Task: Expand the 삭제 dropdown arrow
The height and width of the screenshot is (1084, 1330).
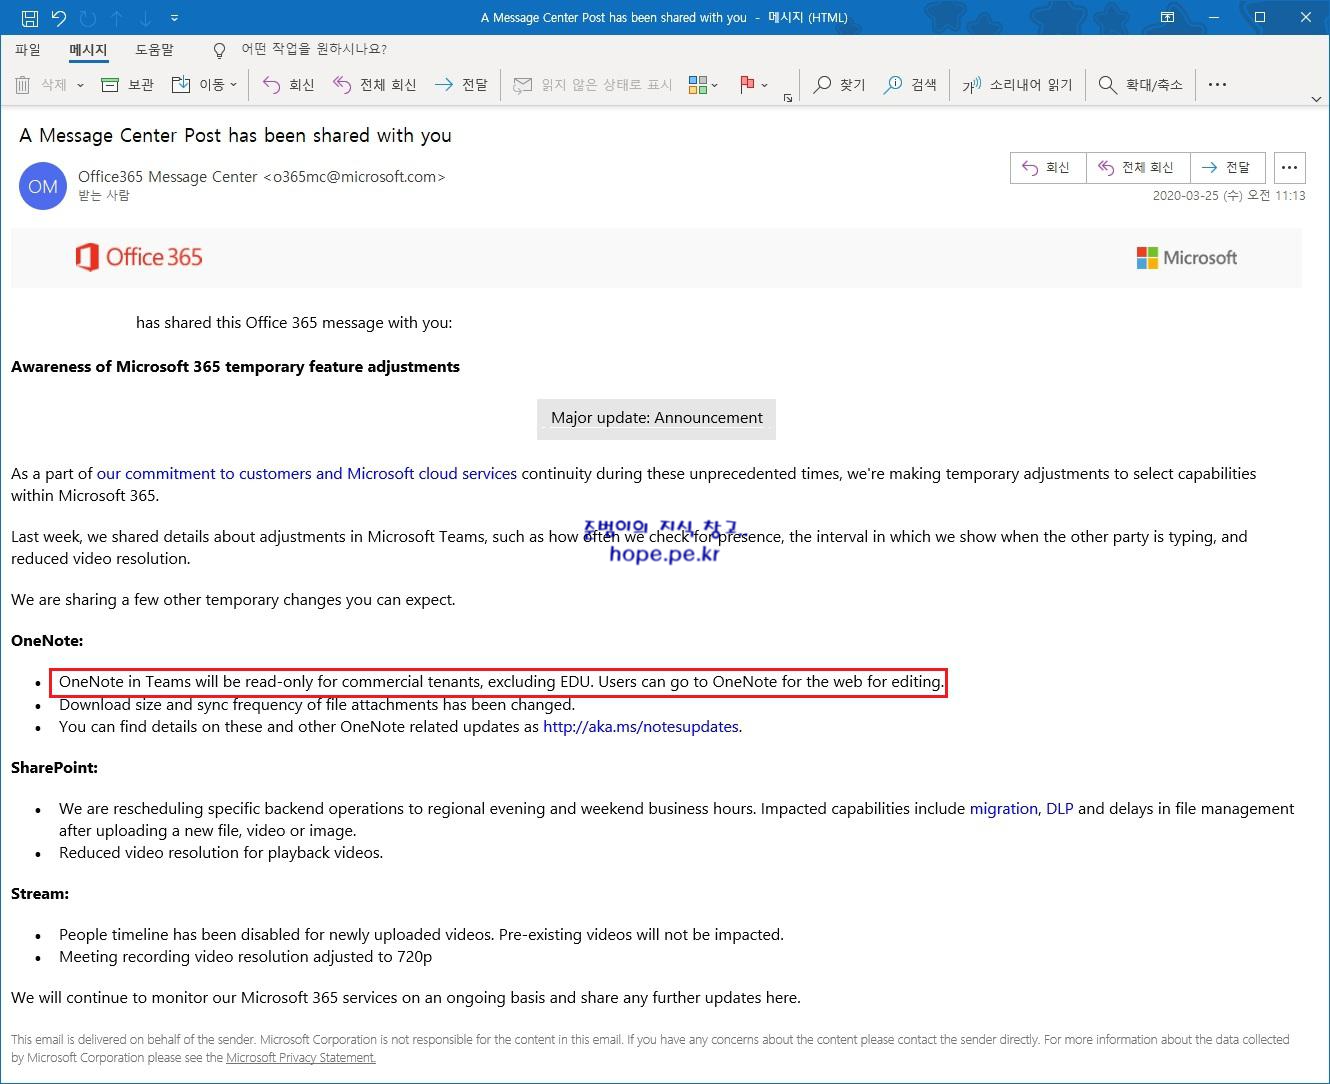Action: pyautogui.click(x=80, y=85)
